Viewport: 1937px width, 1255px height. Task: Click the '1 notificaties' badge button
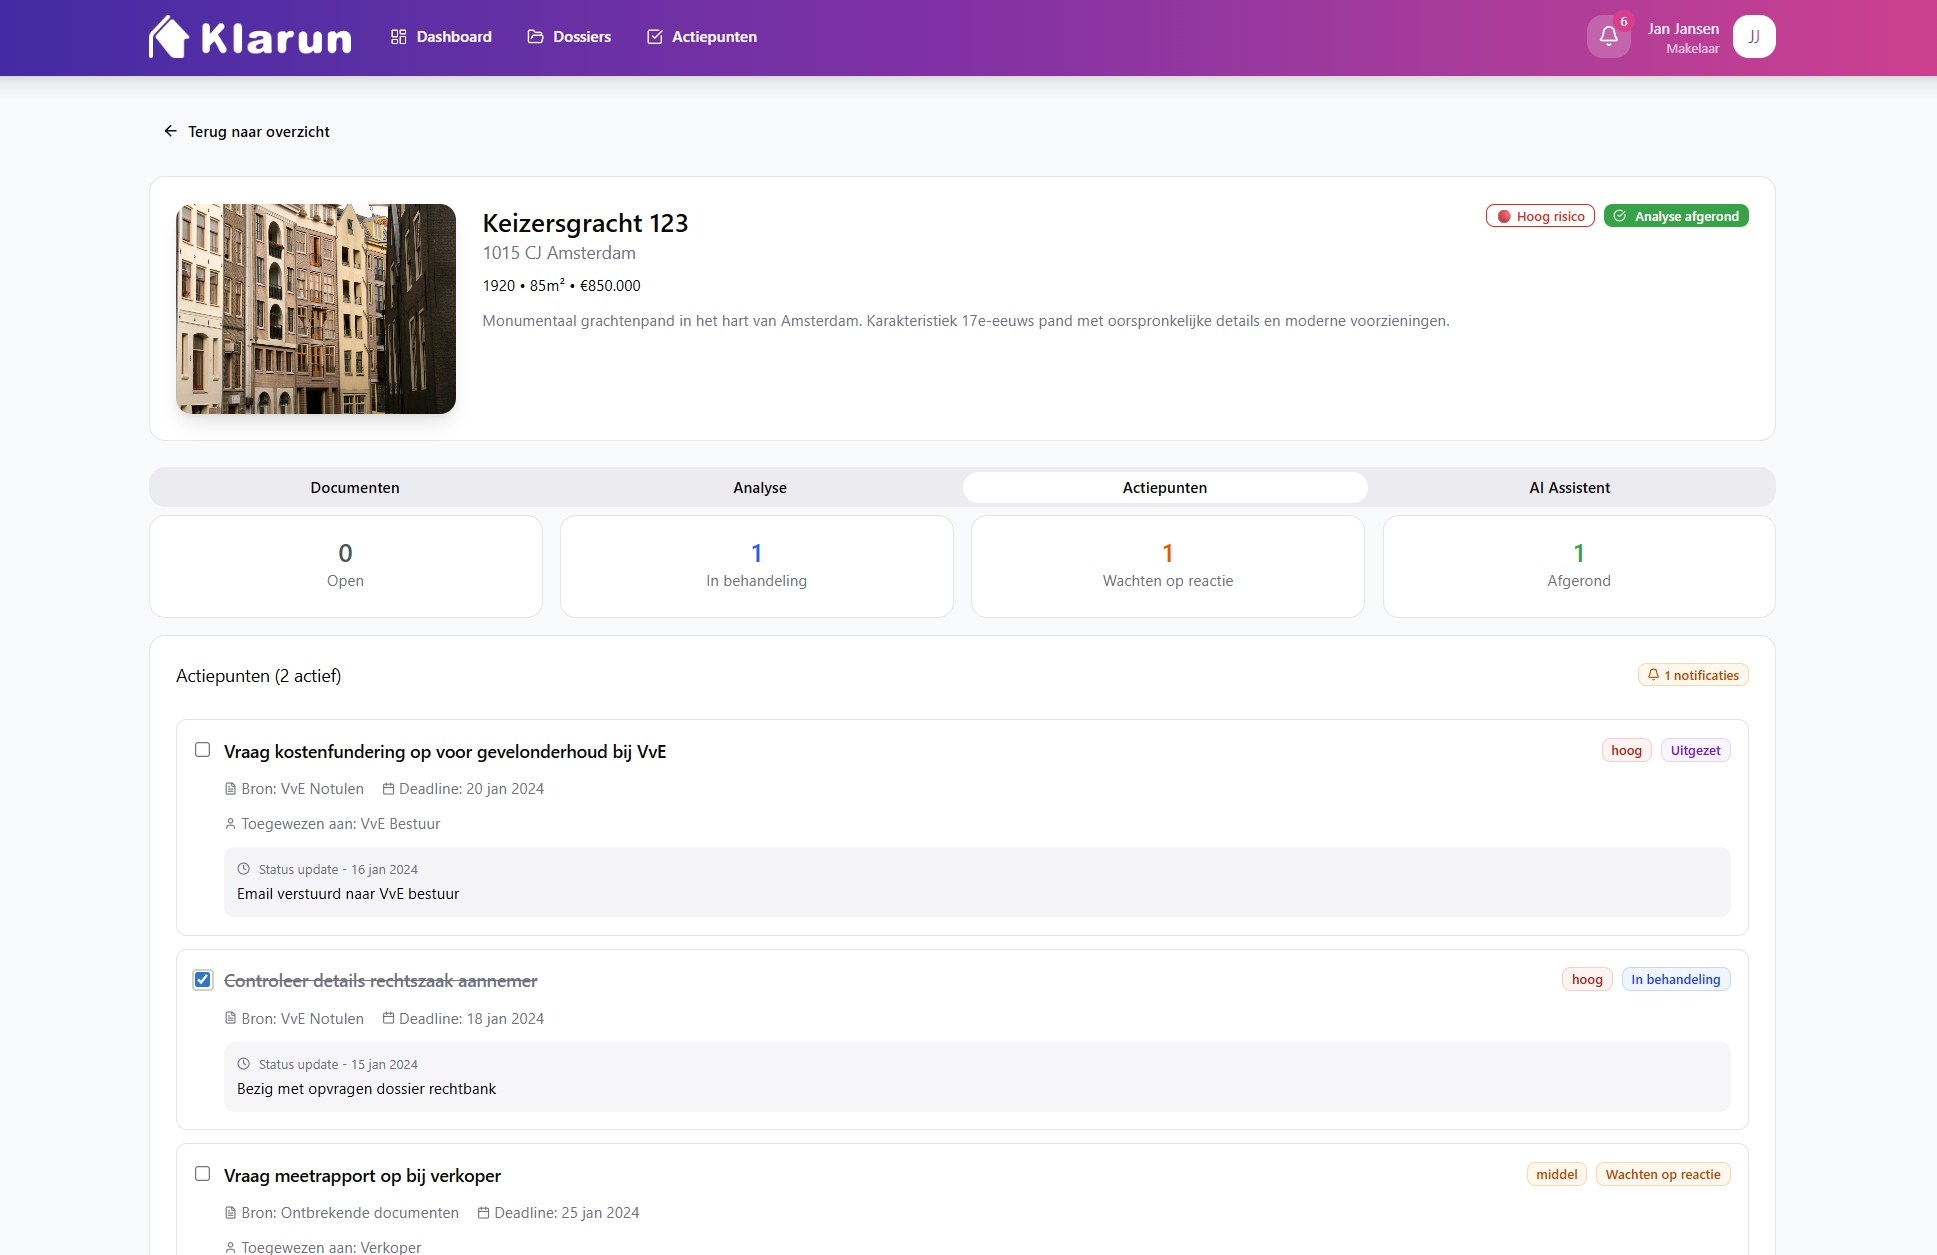(x=1692, y=675)
